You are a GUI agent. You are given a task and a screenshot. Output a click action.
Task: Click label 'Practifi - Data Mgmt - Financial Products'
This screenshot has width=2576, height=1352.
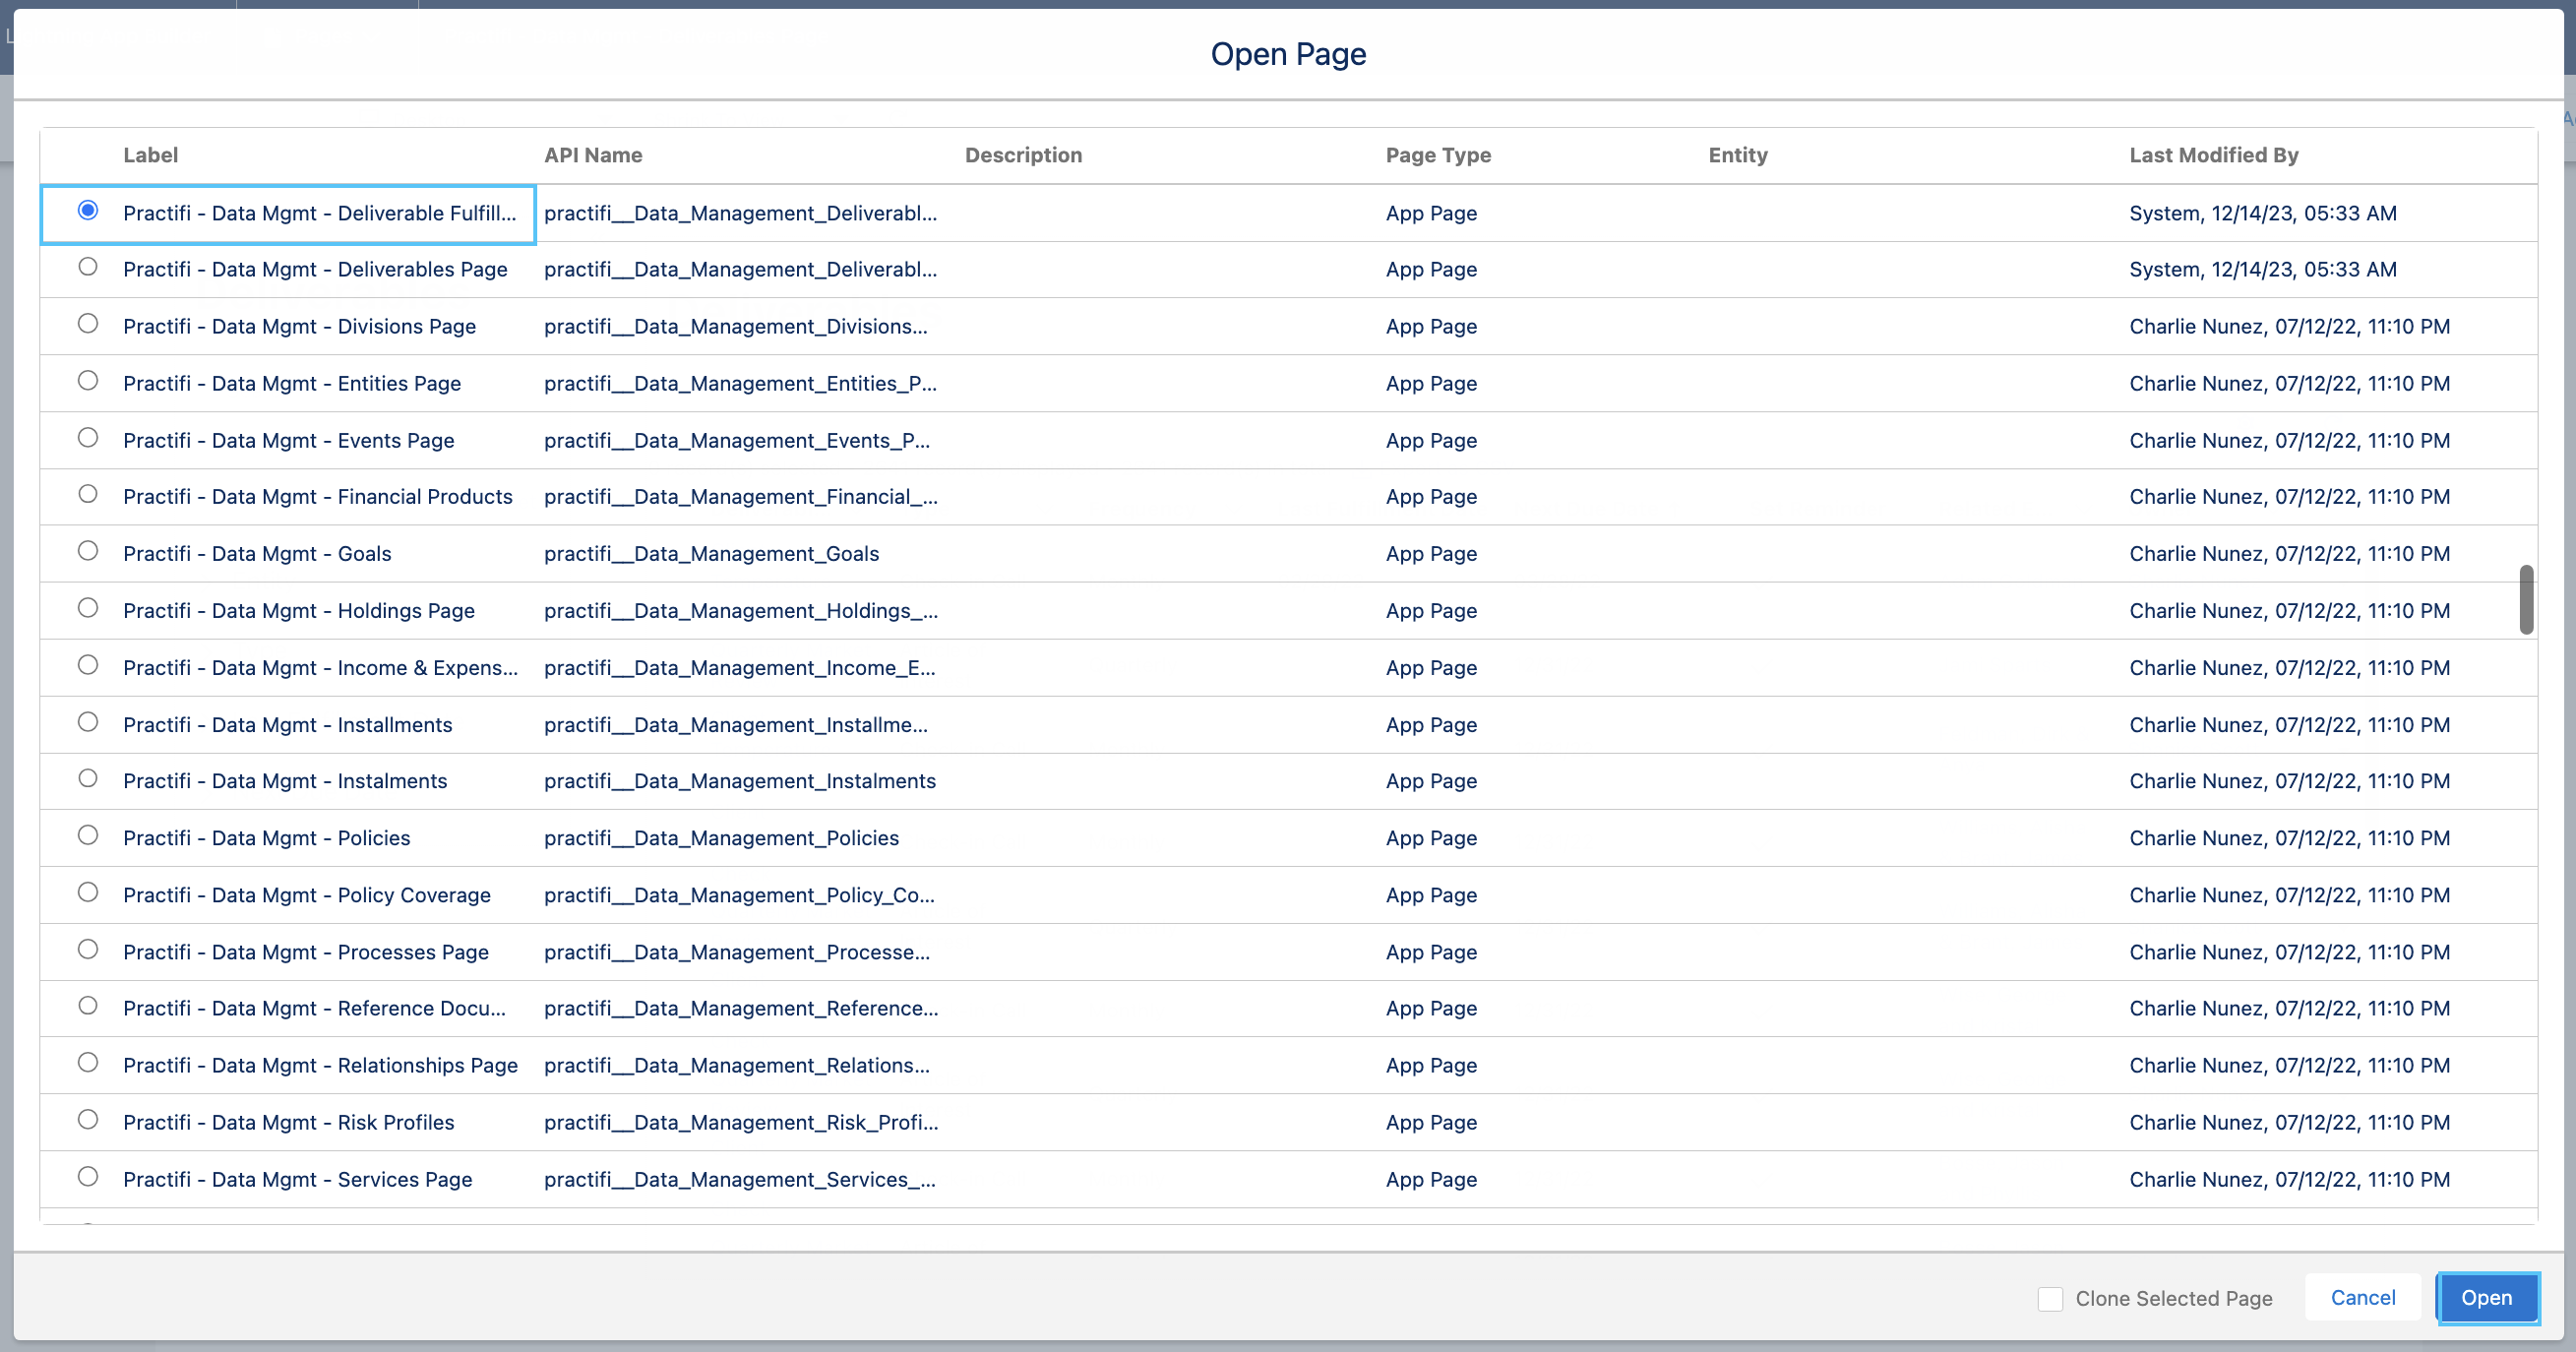tap(317, 496)
